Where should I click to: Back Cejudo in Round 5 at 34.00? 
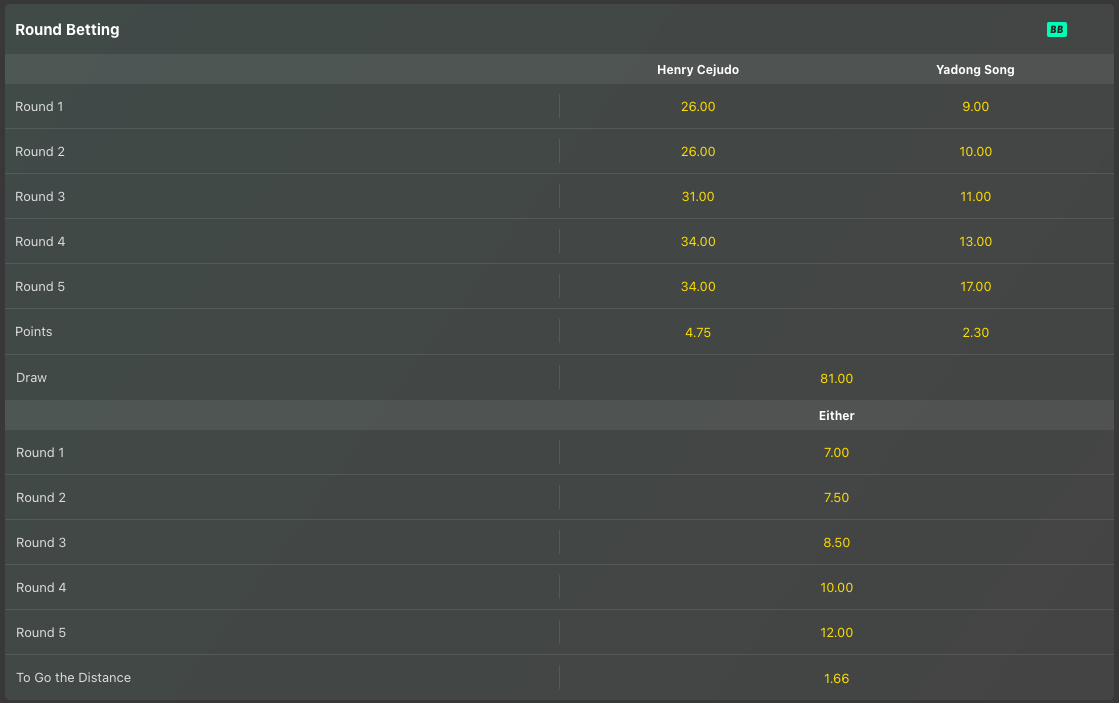pyautogui.click(x=698, y=286)
